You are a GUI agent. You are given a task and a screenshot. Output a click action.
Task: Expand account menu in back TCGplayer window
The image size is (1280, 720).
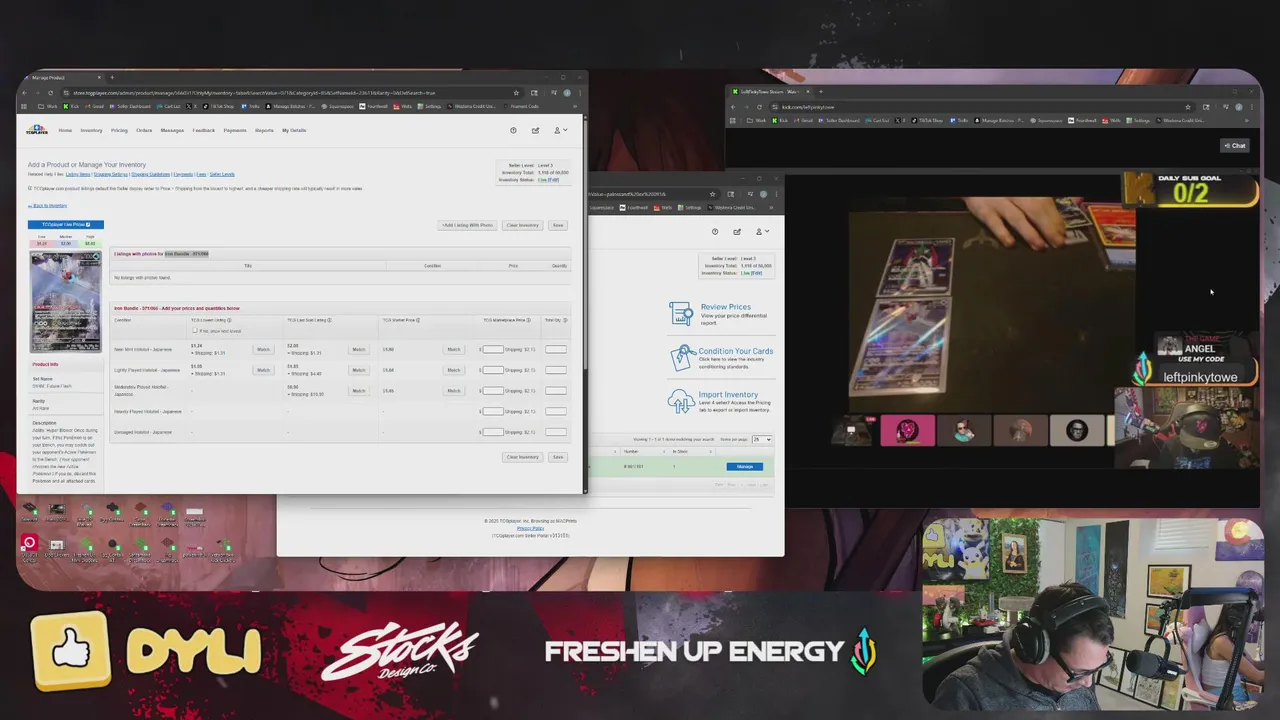762,232
